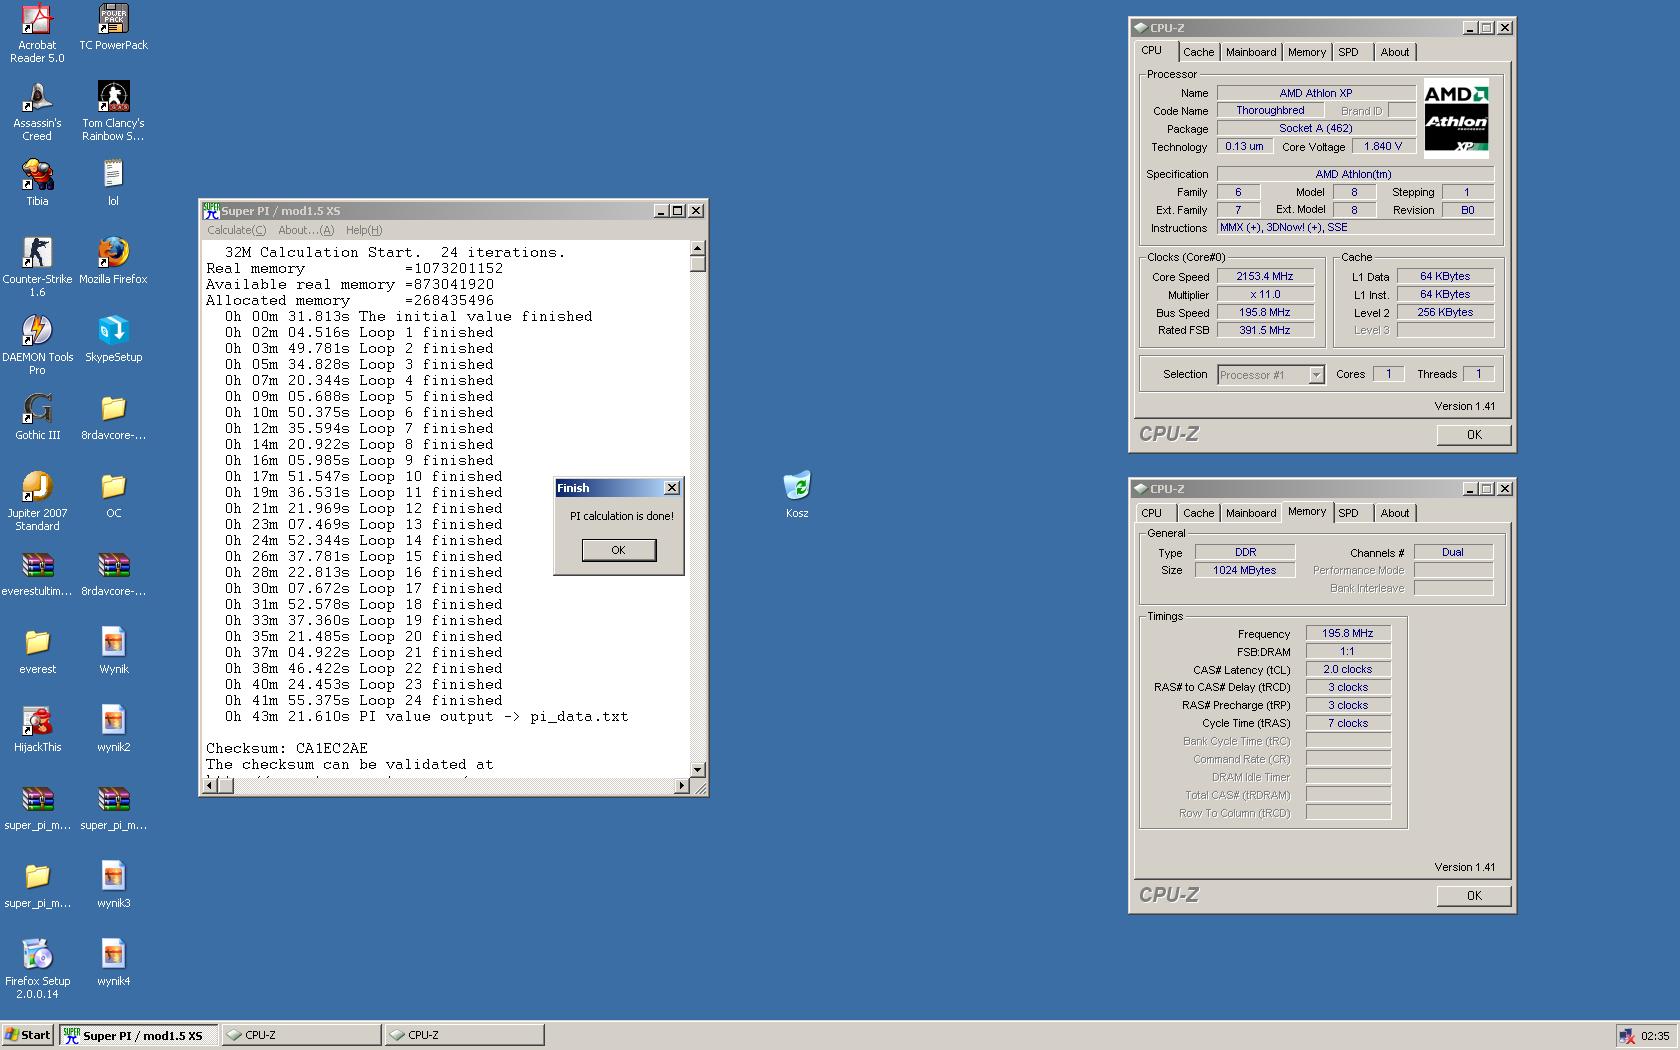Switch to Cache tab in top CPU-Z
The image size is (1680, 1050).
point(1198,52)
